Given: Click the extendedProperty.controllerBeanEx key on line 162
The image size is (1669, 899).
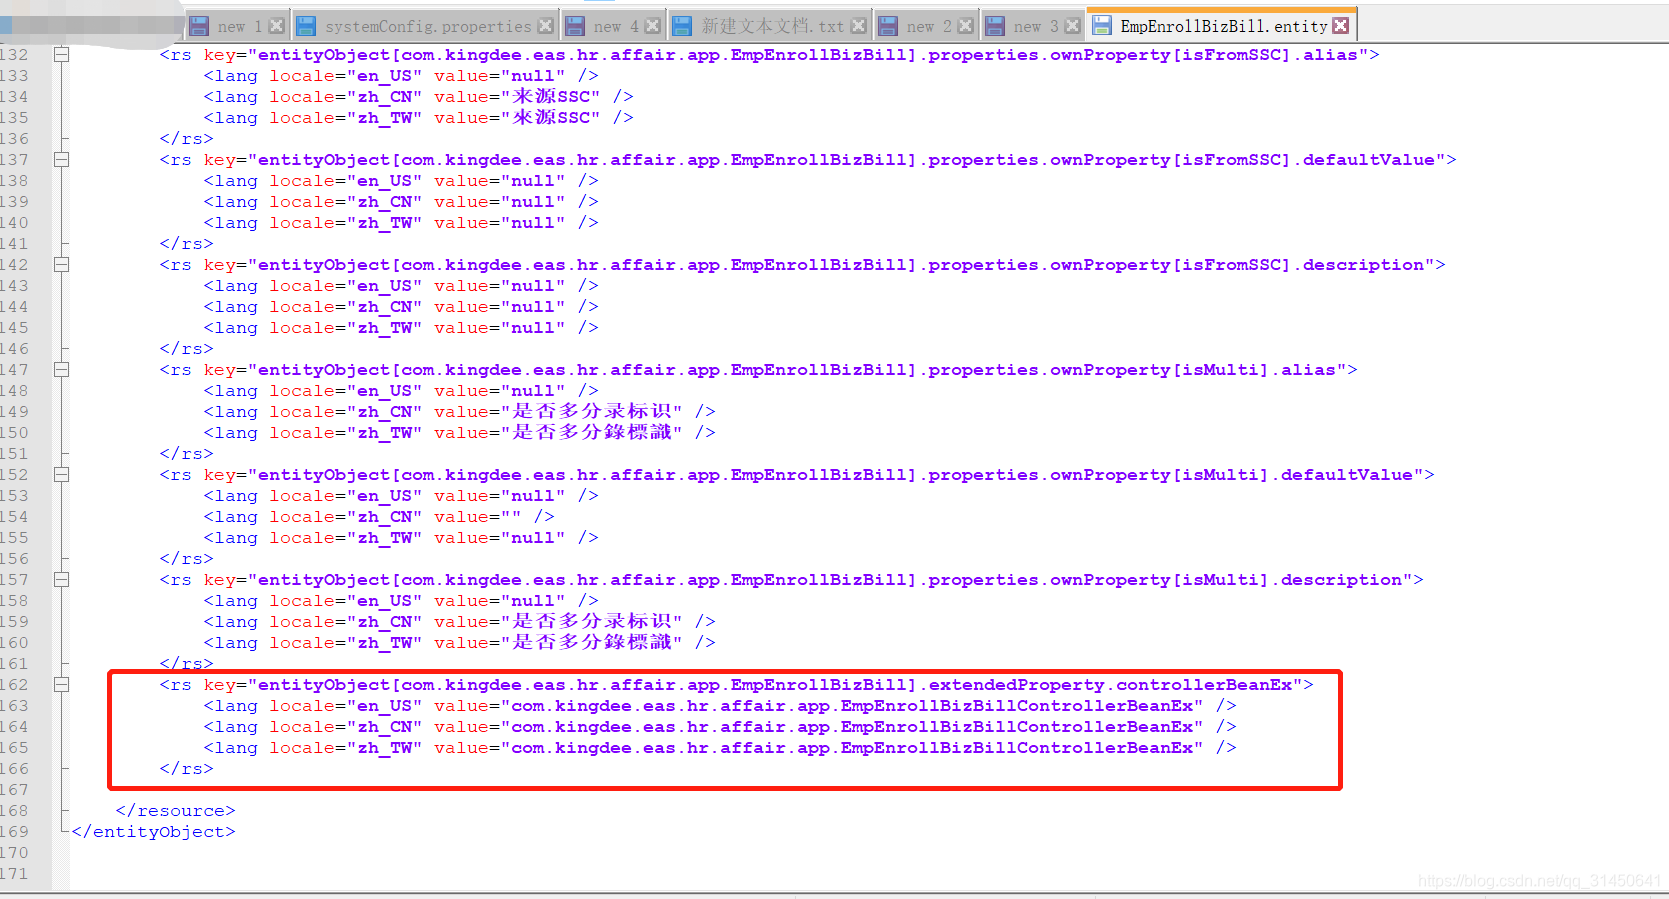Looking at the screenshot, I should tap(775, 685).
